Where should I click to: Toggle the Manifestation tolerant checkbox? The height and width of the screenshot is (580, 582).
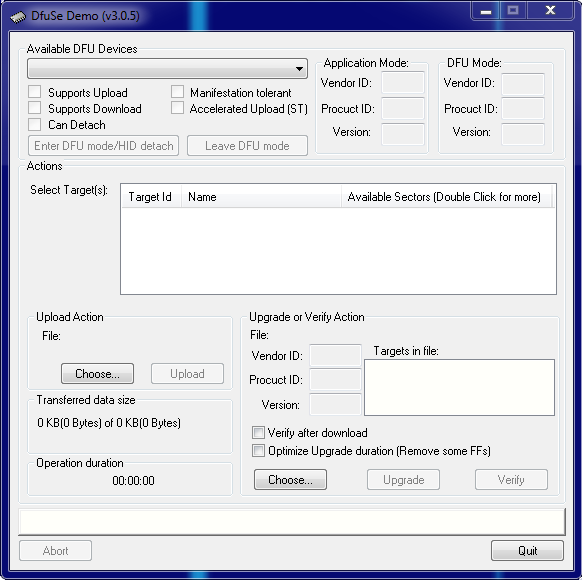point(177,92)
